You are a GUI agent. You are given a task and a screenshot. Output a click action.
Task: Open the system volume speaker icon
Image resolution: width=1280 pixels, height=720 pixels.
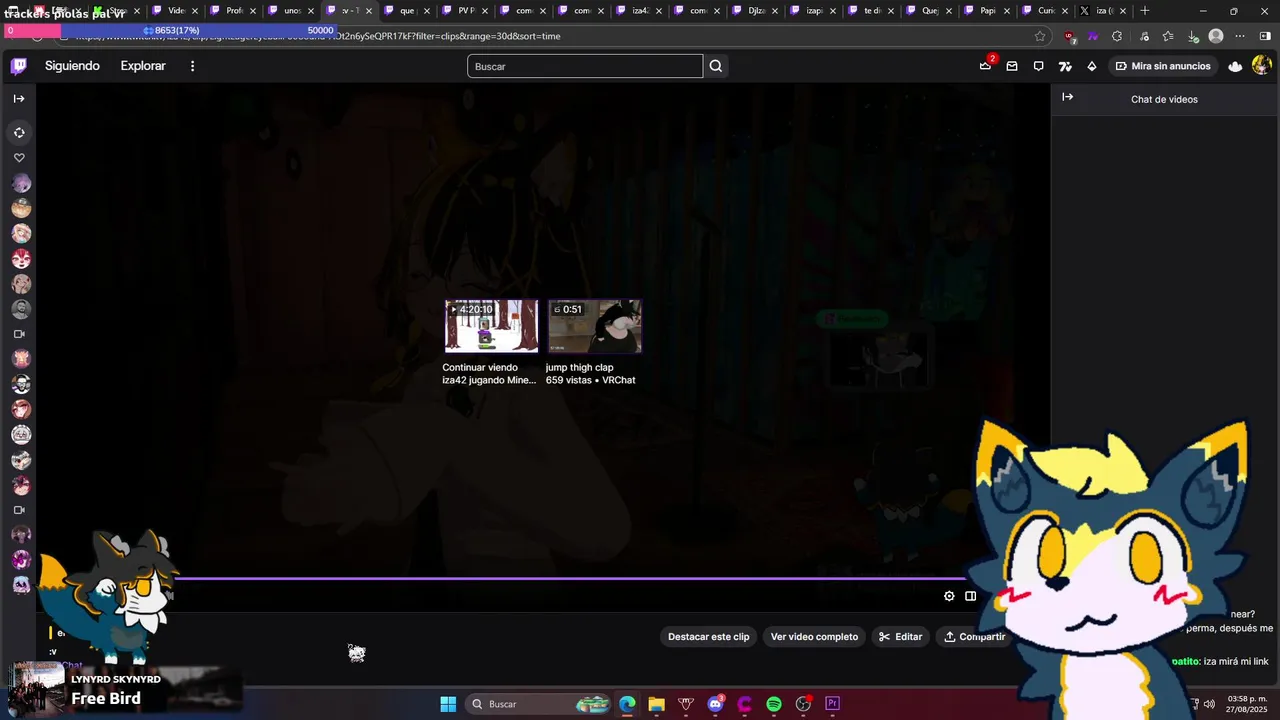[x=1209, y=704]
